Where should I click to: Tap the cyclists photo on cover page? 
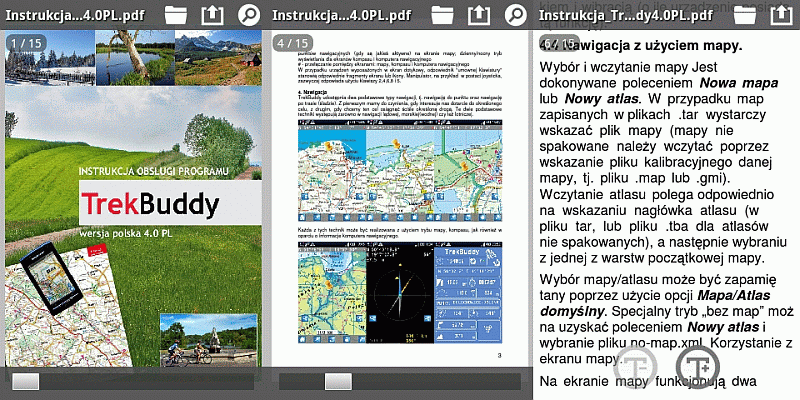pyautogui.click(x=210, y=340)
